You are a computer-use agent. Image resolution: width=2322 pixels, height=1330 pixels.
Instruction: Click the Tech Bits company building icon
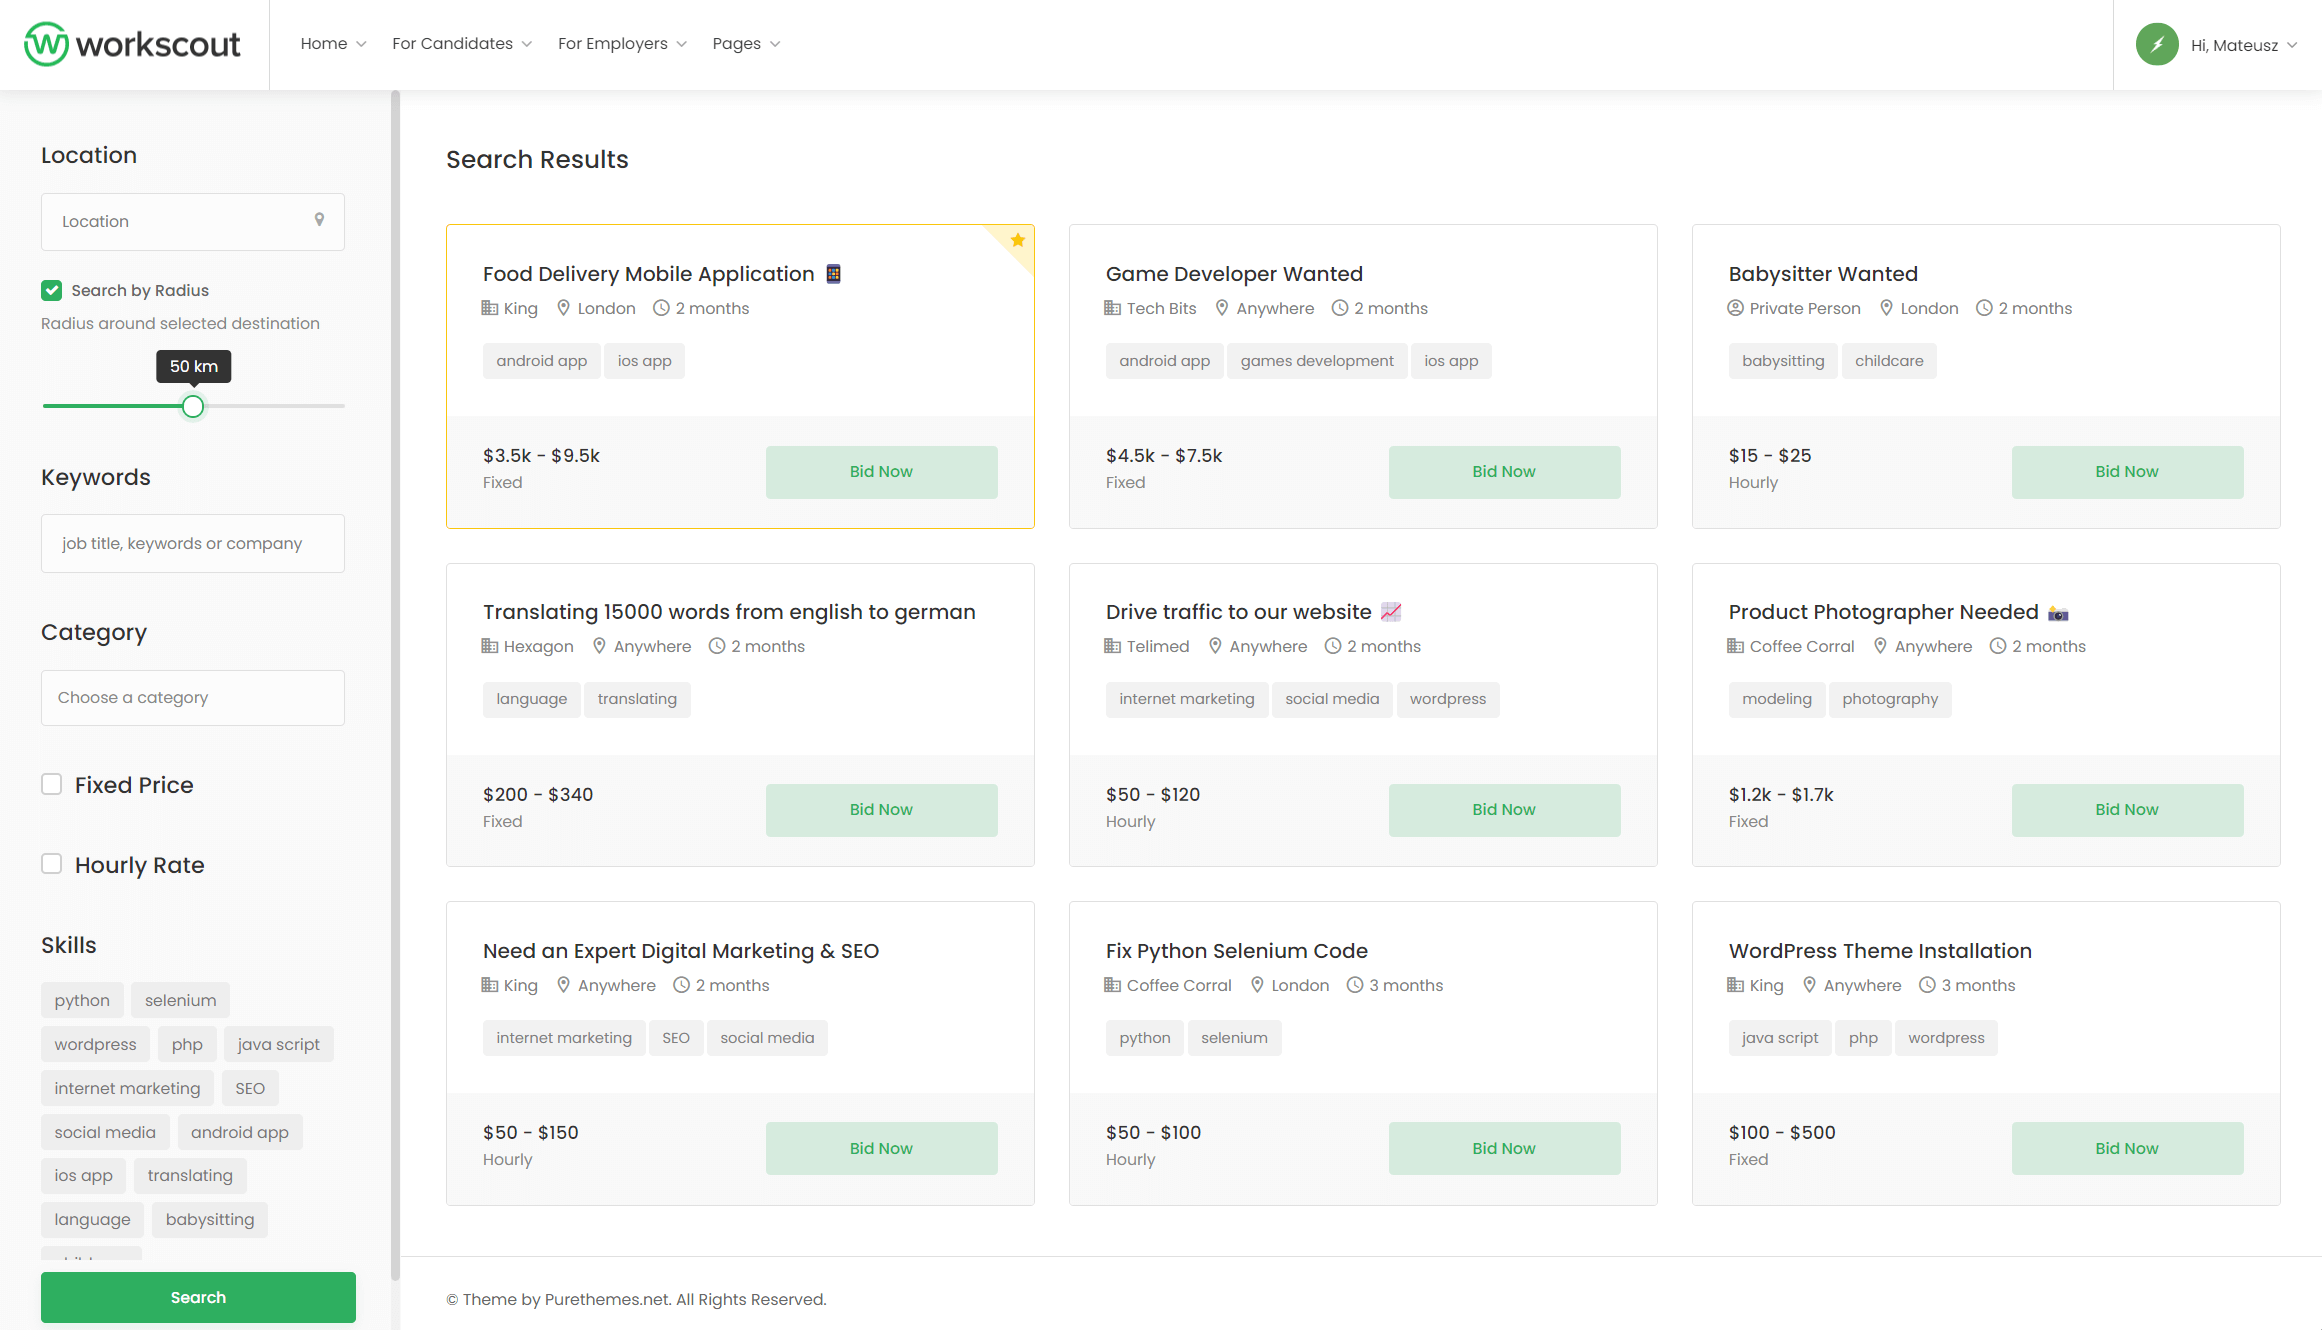[x=1112, y=308]
